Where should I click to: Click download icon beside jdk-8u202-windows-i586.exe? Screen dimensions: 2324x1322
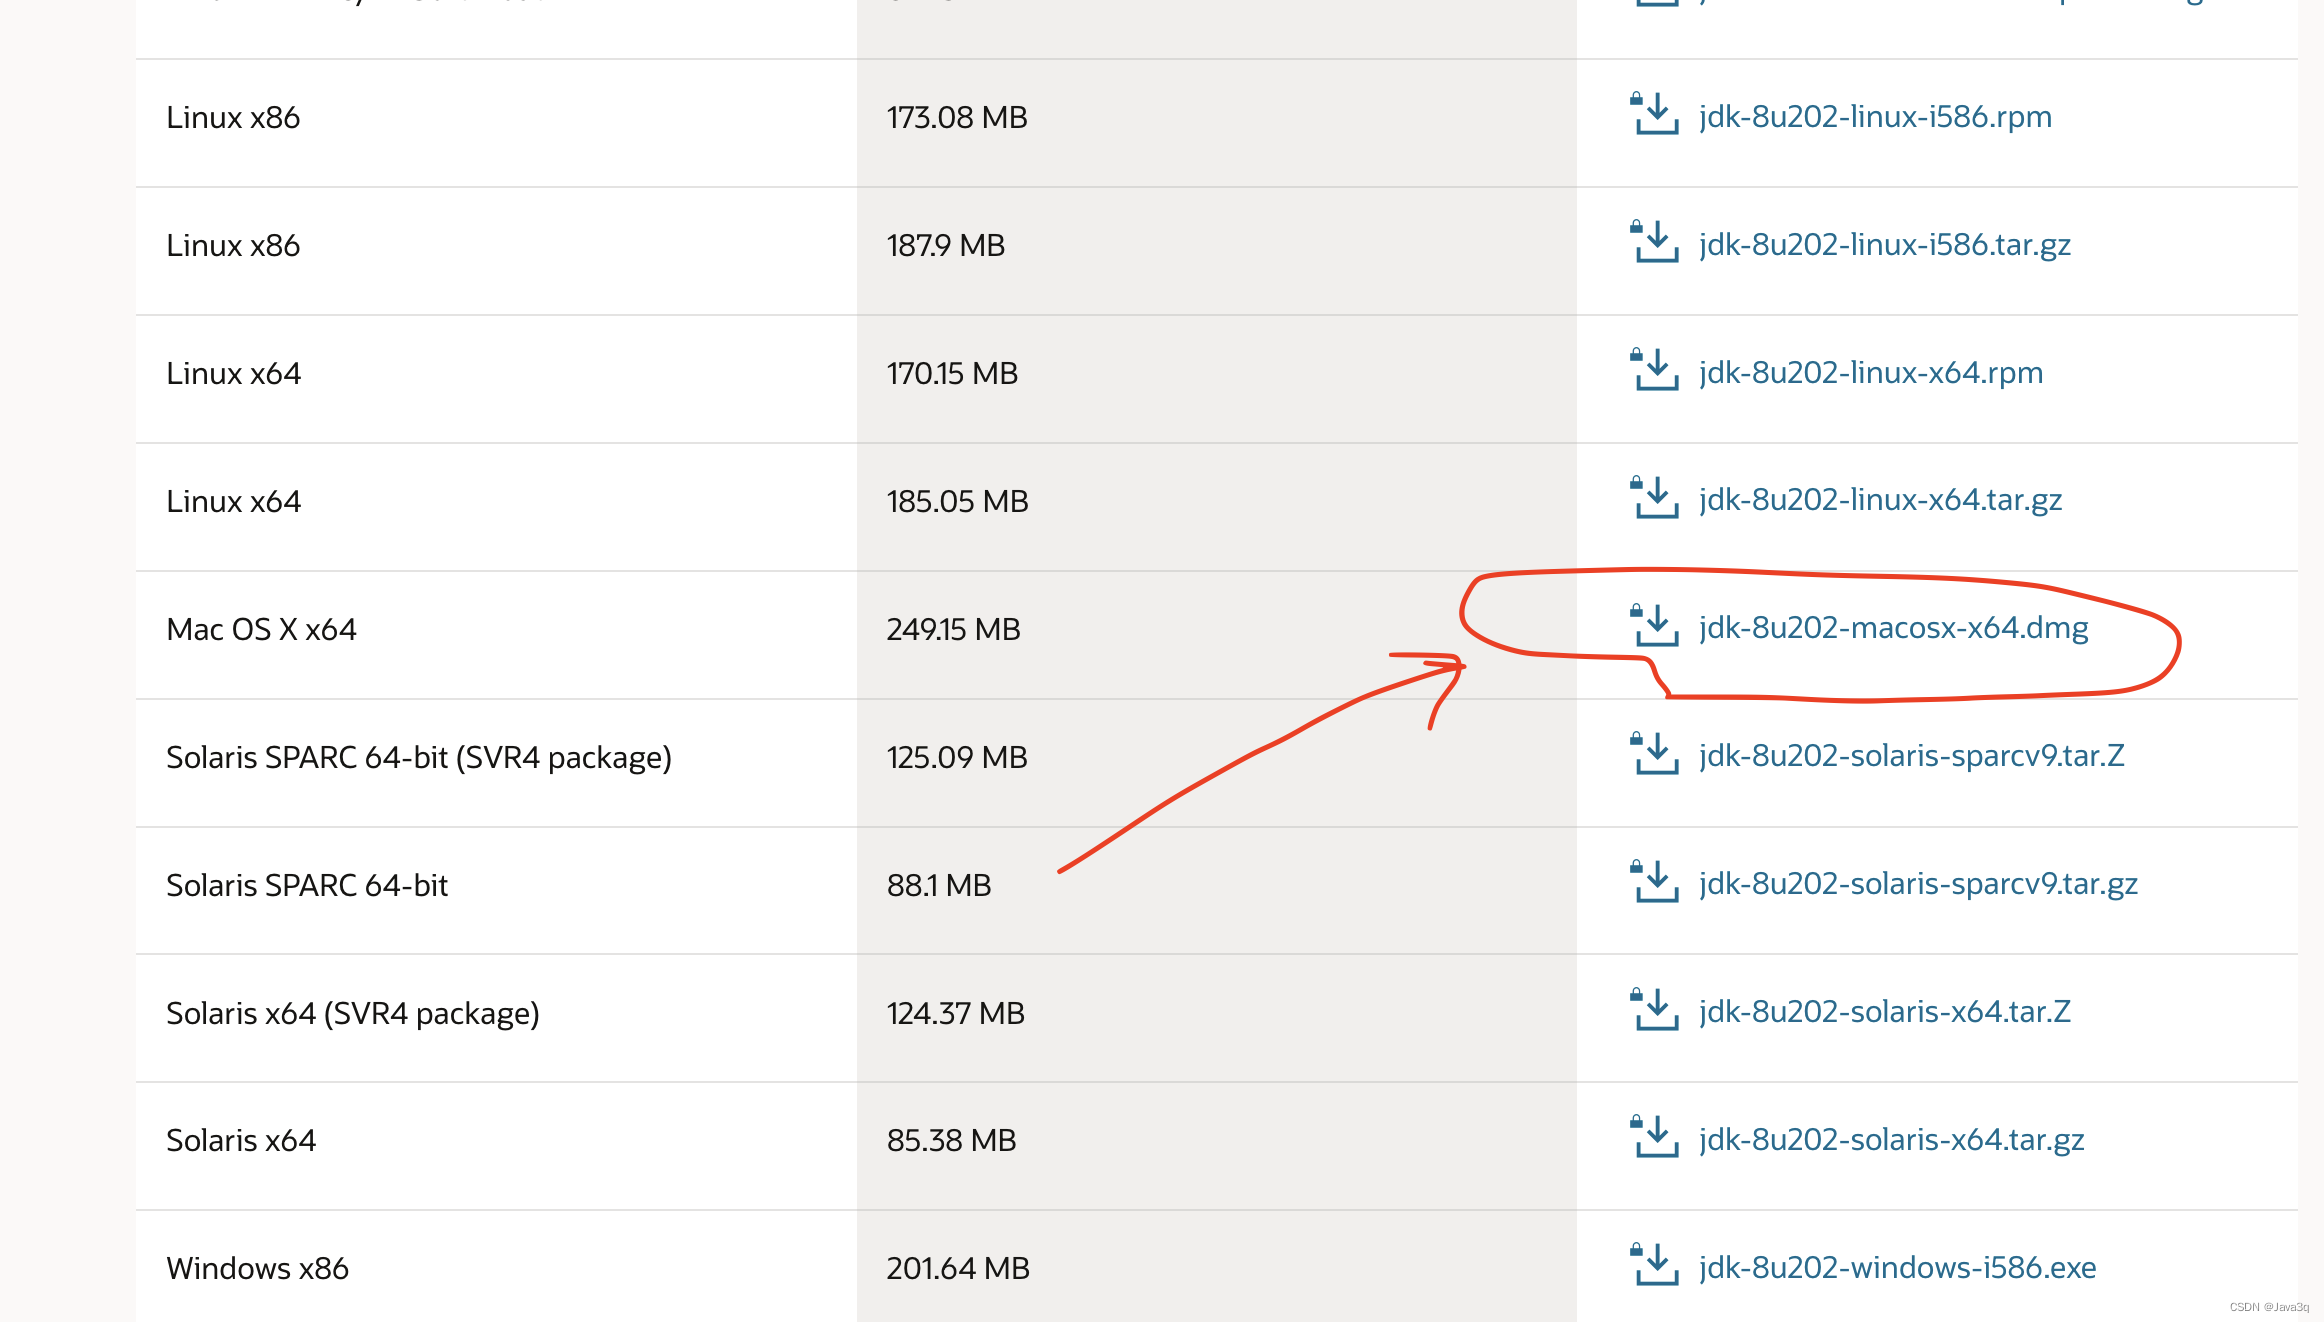(x=1655, y=1266)
